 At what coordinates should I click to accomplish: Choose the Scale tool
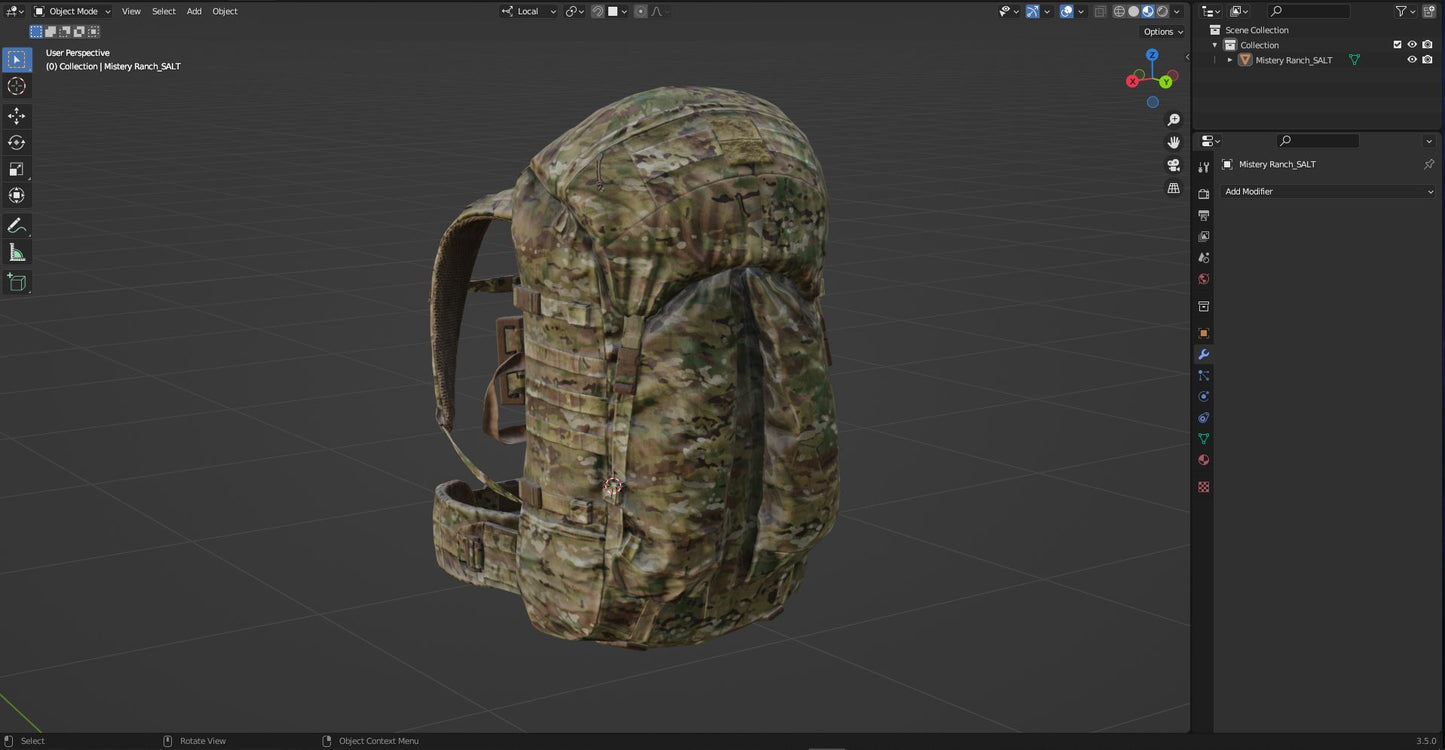coord(16,169)
